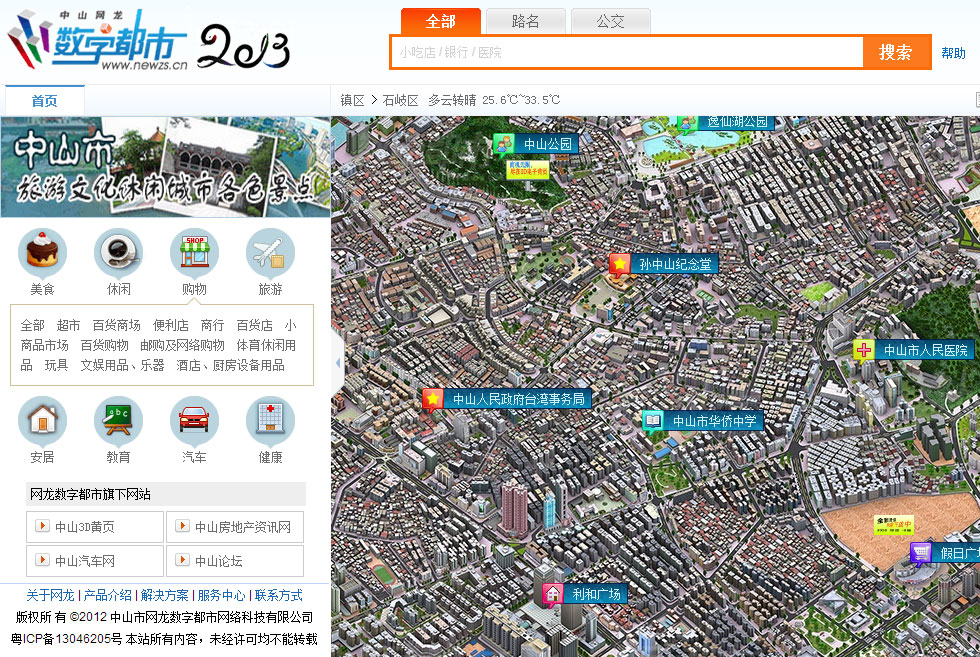Screen dimensions: 980x657
Task: Click the 搜索 search button
Action: (x=896, y=52)
